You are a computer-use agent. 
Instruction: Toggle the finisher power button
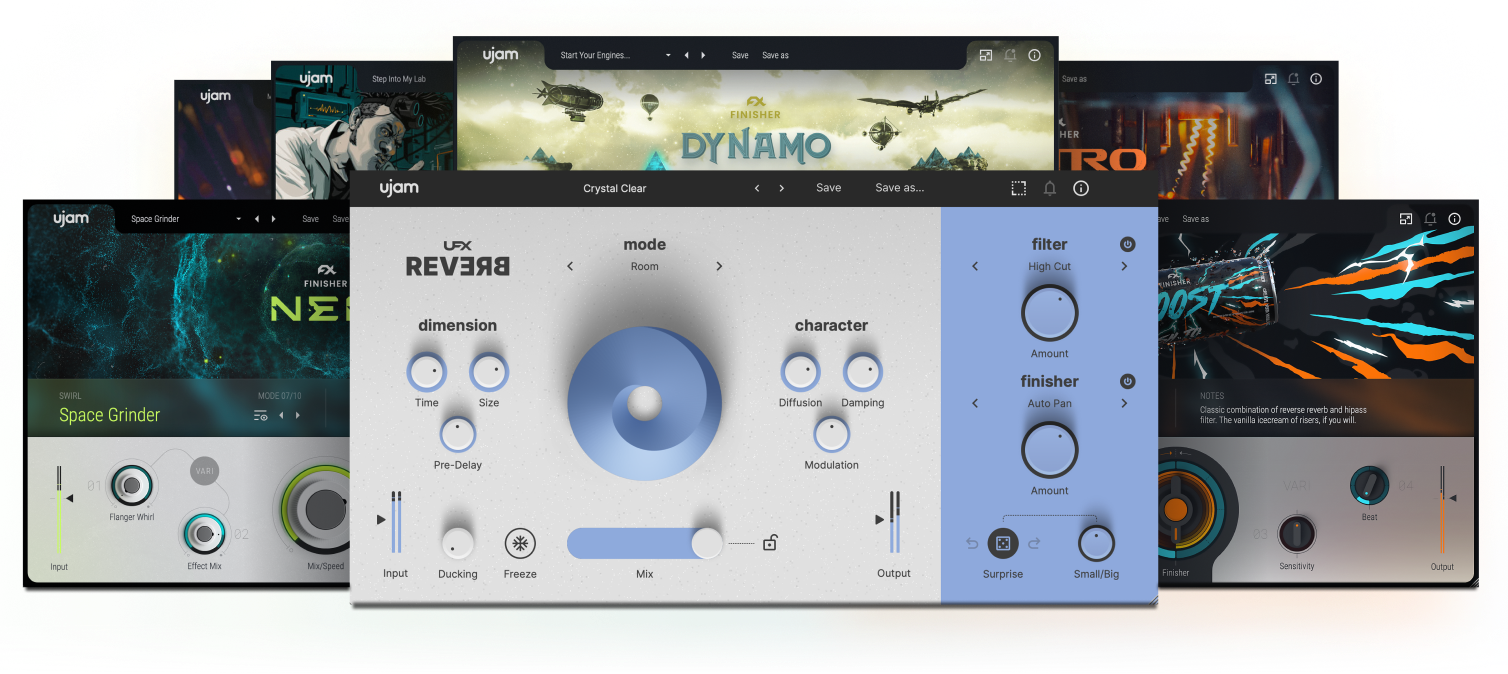pos(1127,381)
